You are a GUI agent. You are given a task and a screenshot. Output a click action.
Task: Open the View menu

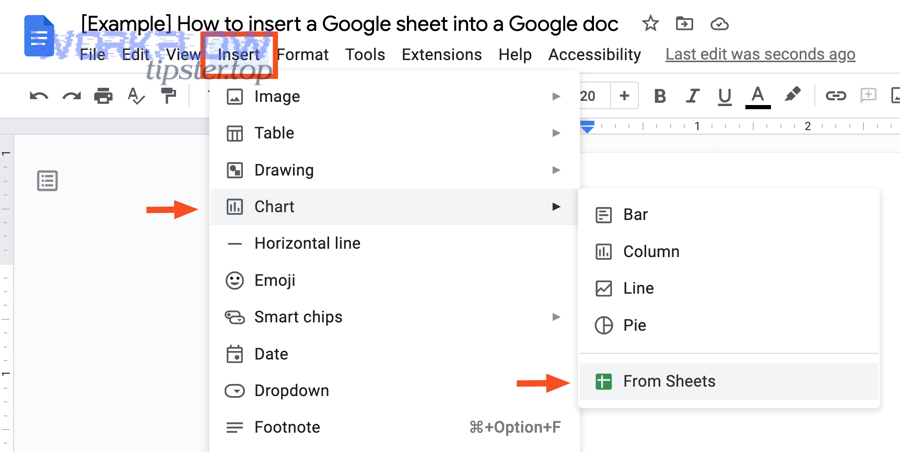click(x=183, y=55)
